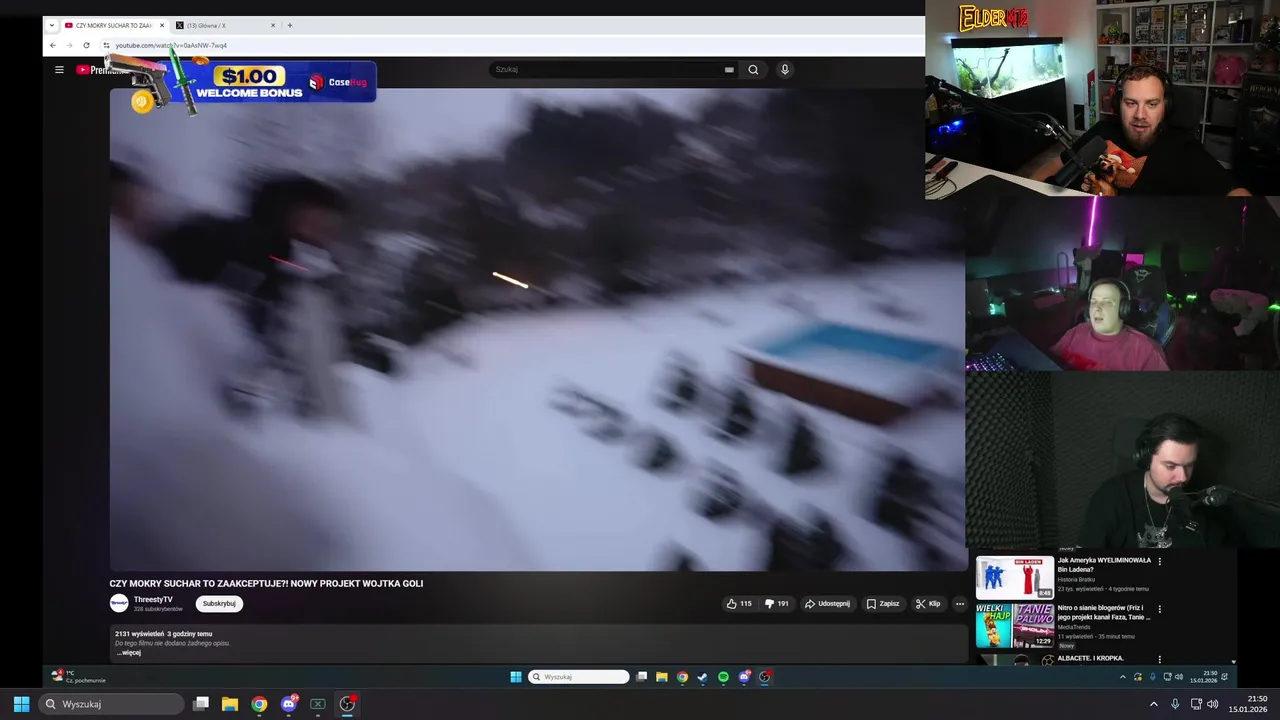The image size is (1280, 720).
Task: Click the Subskrybuj button
Action: [x=219, y=604]
